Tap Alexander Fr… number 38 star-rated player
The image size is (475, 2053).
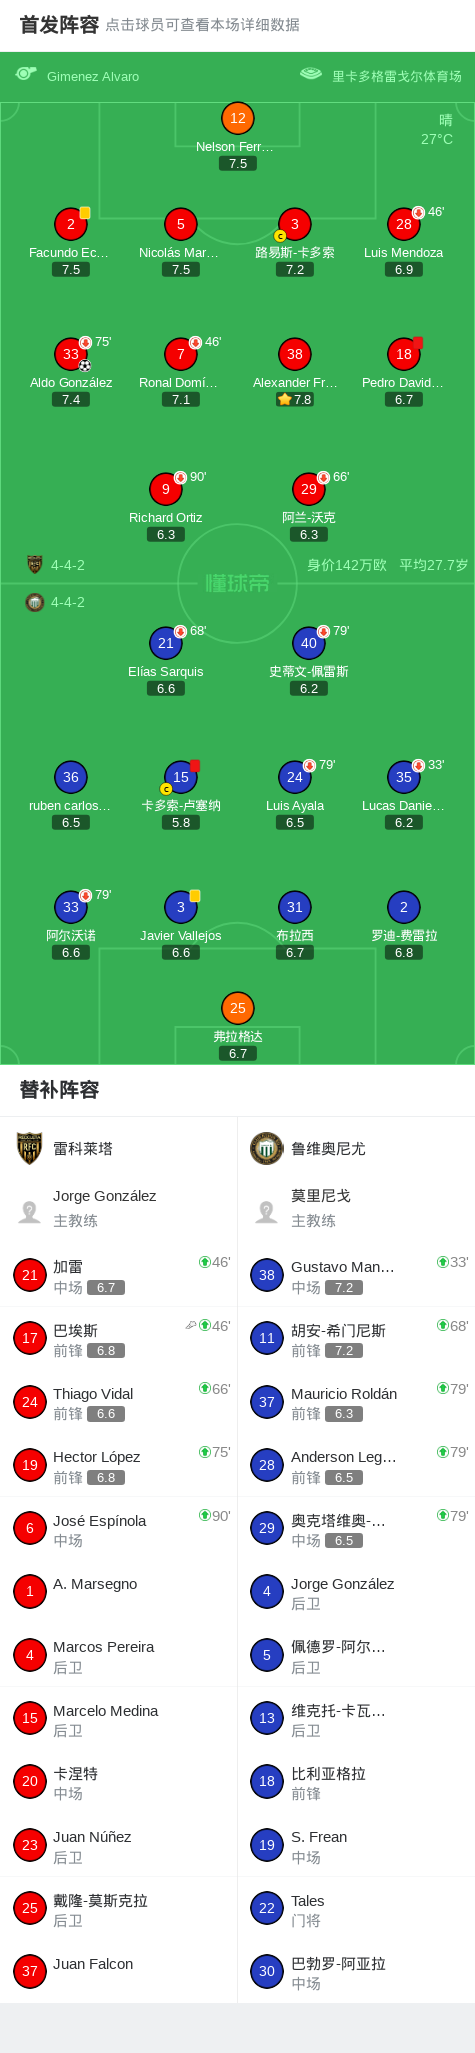pos(295,354)
